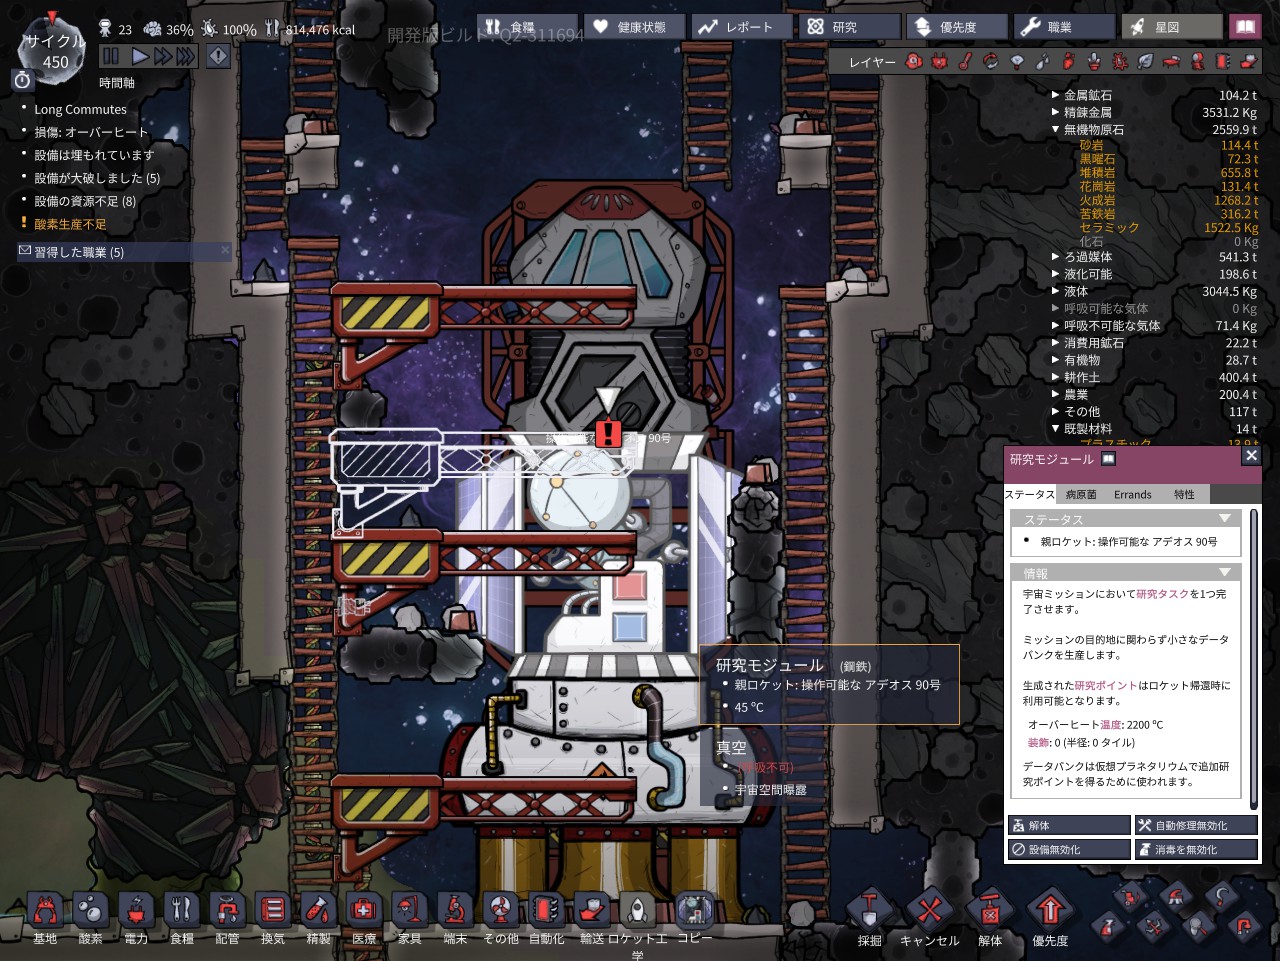This screenshot has width=1280, height=961.
Task: Set game speed to fastest
Action: 185,57
